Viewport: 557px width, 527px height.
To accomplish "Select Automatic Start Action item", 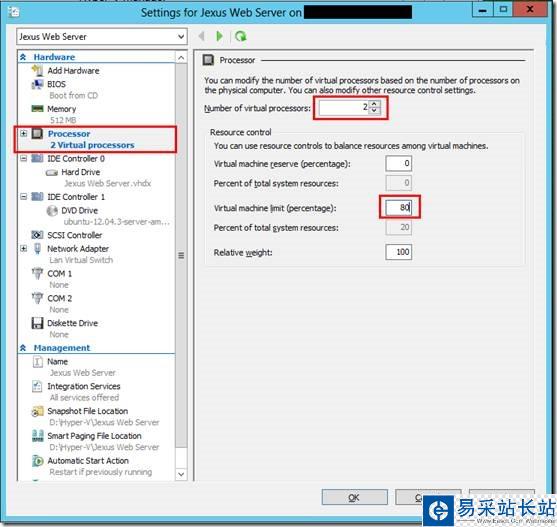I will click(x=88, y=461).
